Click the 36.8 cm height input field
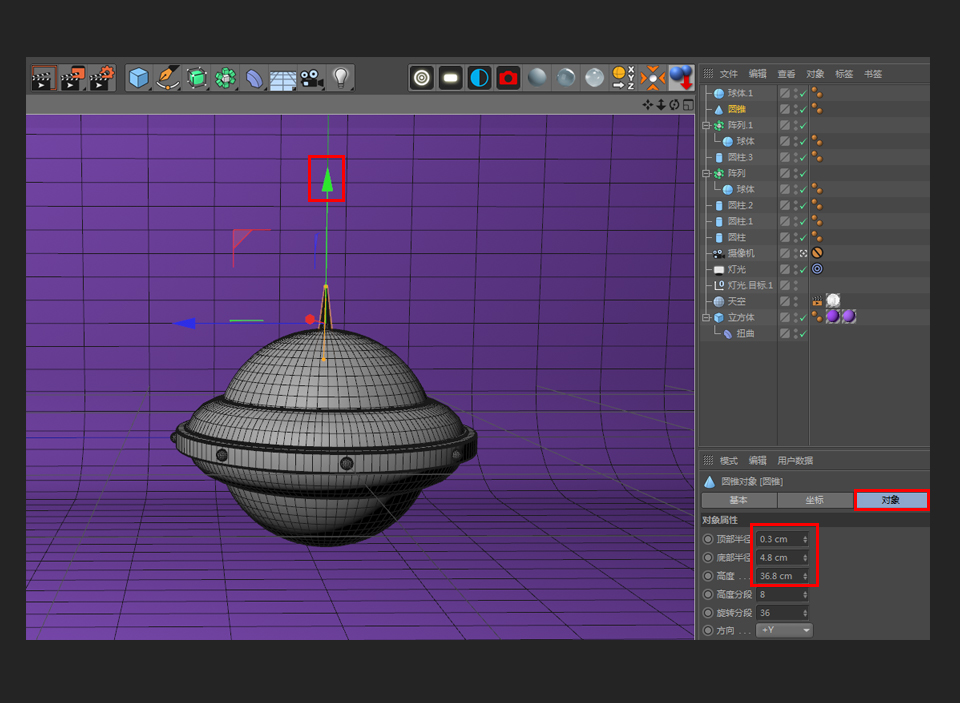Image resolution: width=960 pixels, height=703 pixels. (x=780, y=575)
